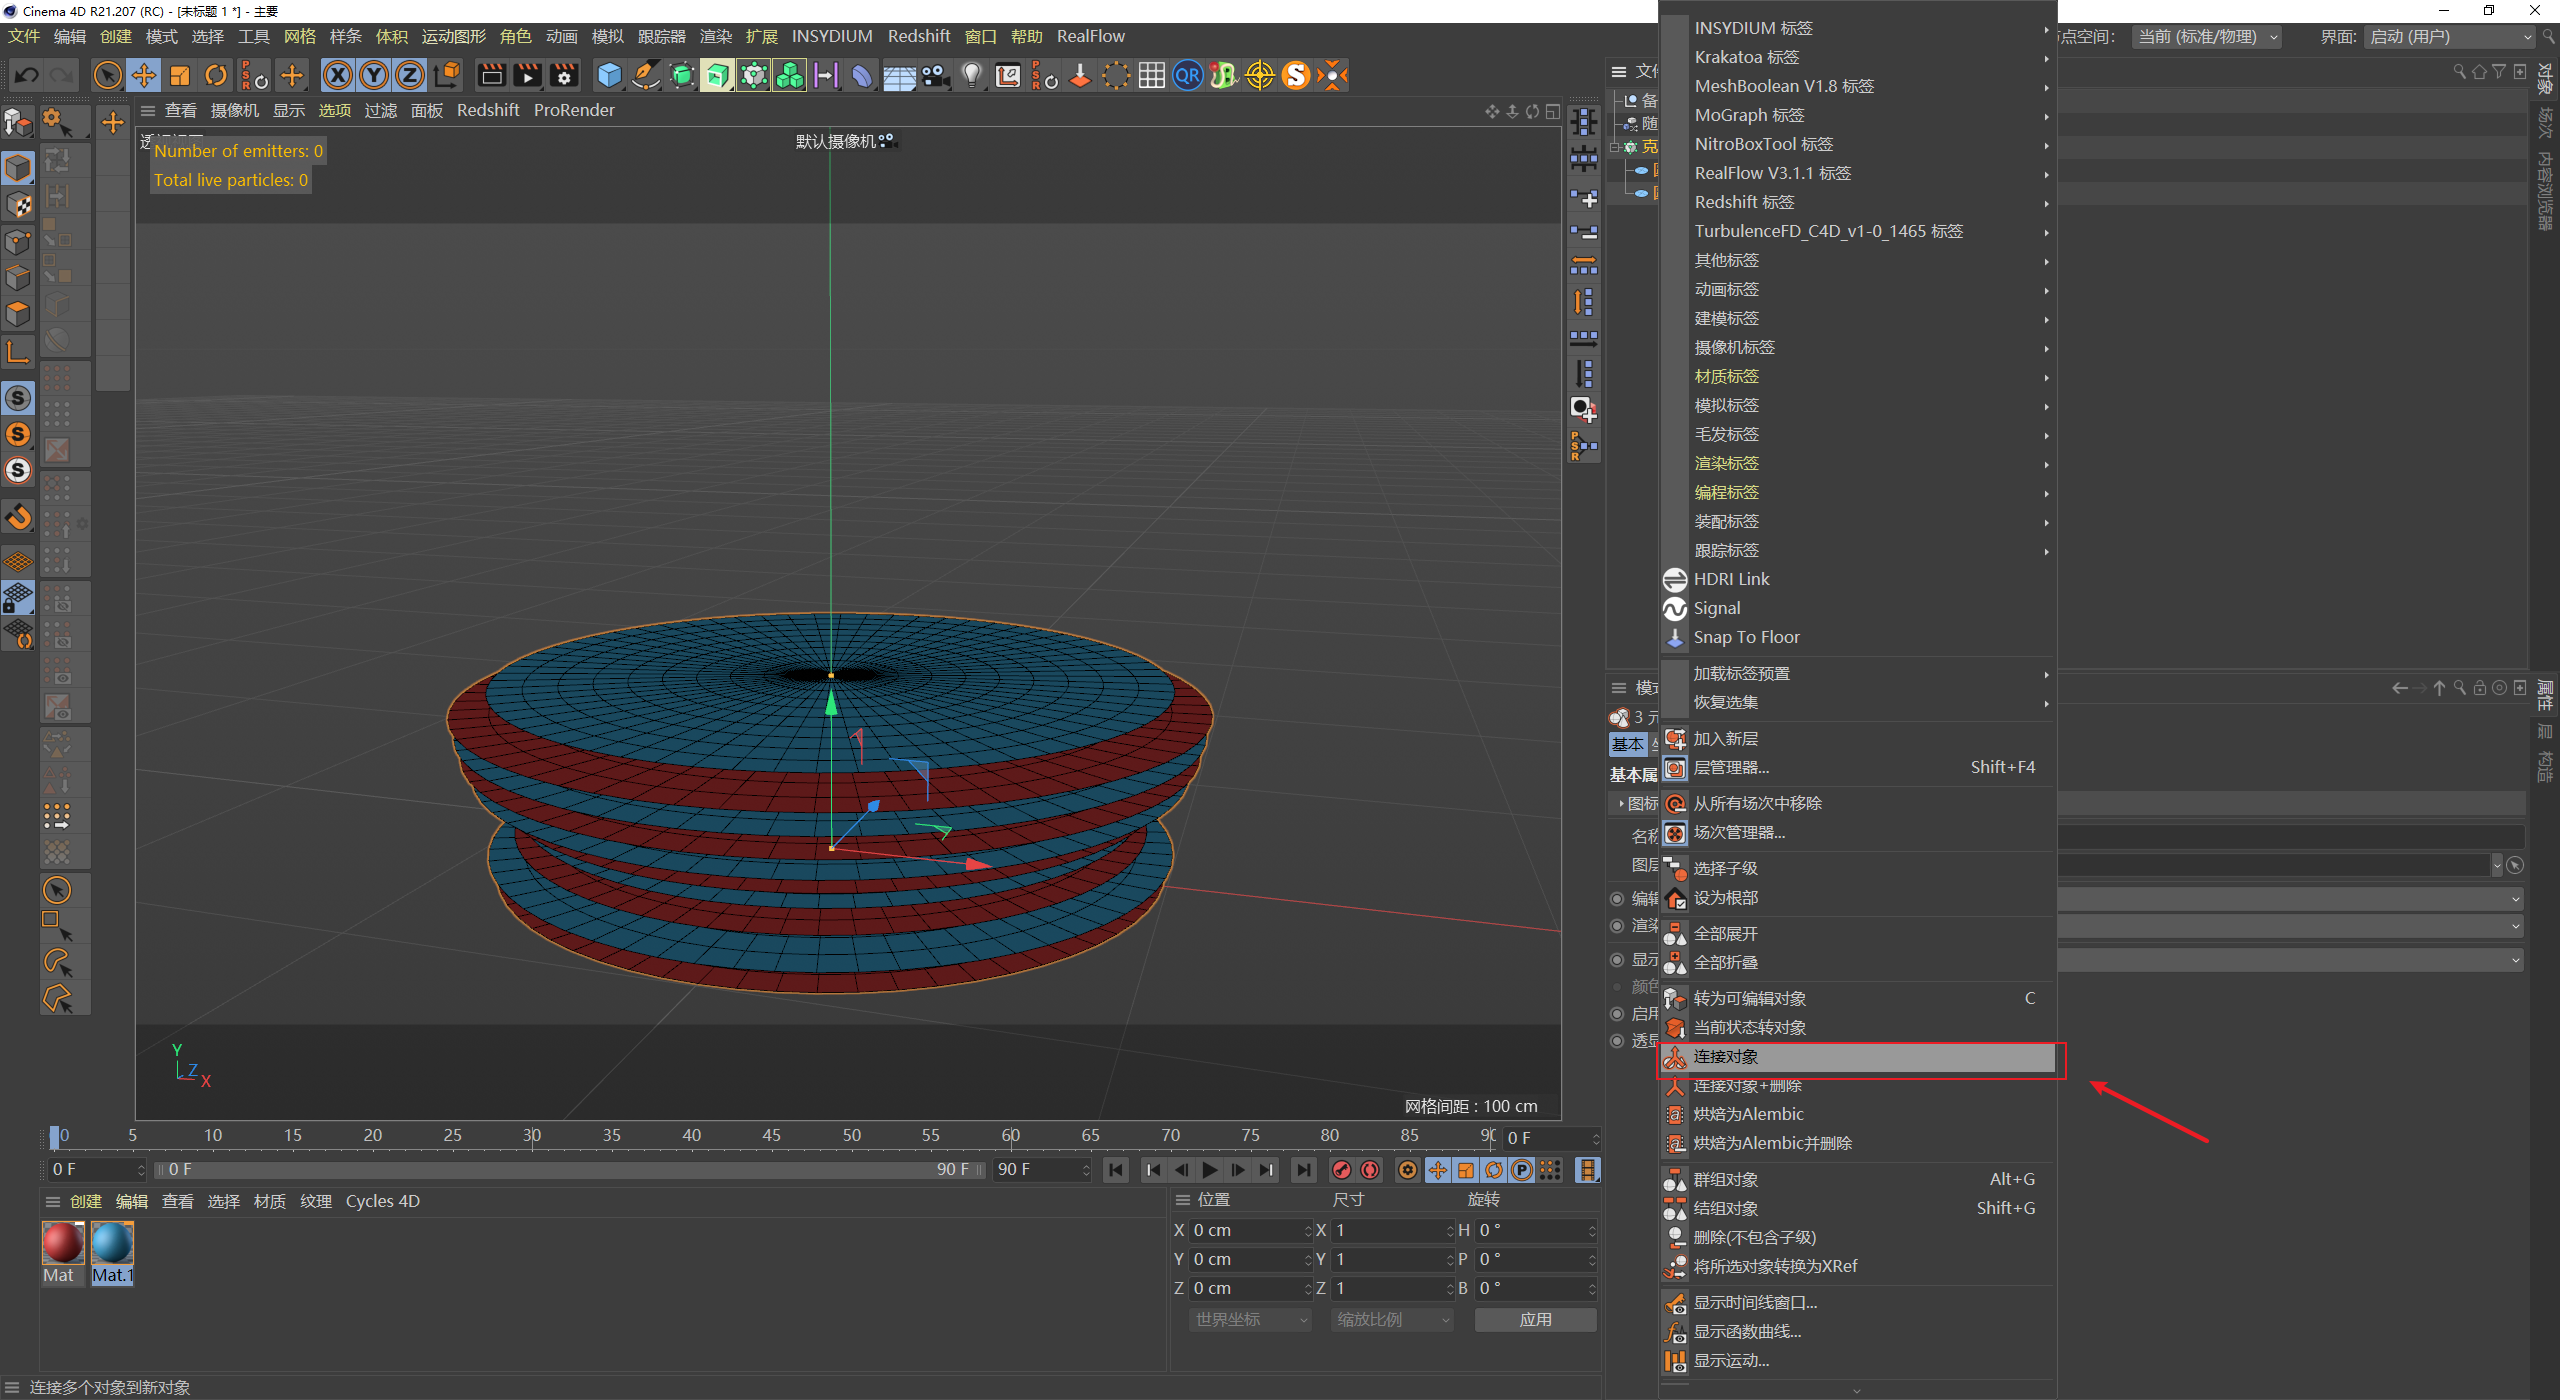Toggle the coordinate system icon

click(x=448, y=75)
